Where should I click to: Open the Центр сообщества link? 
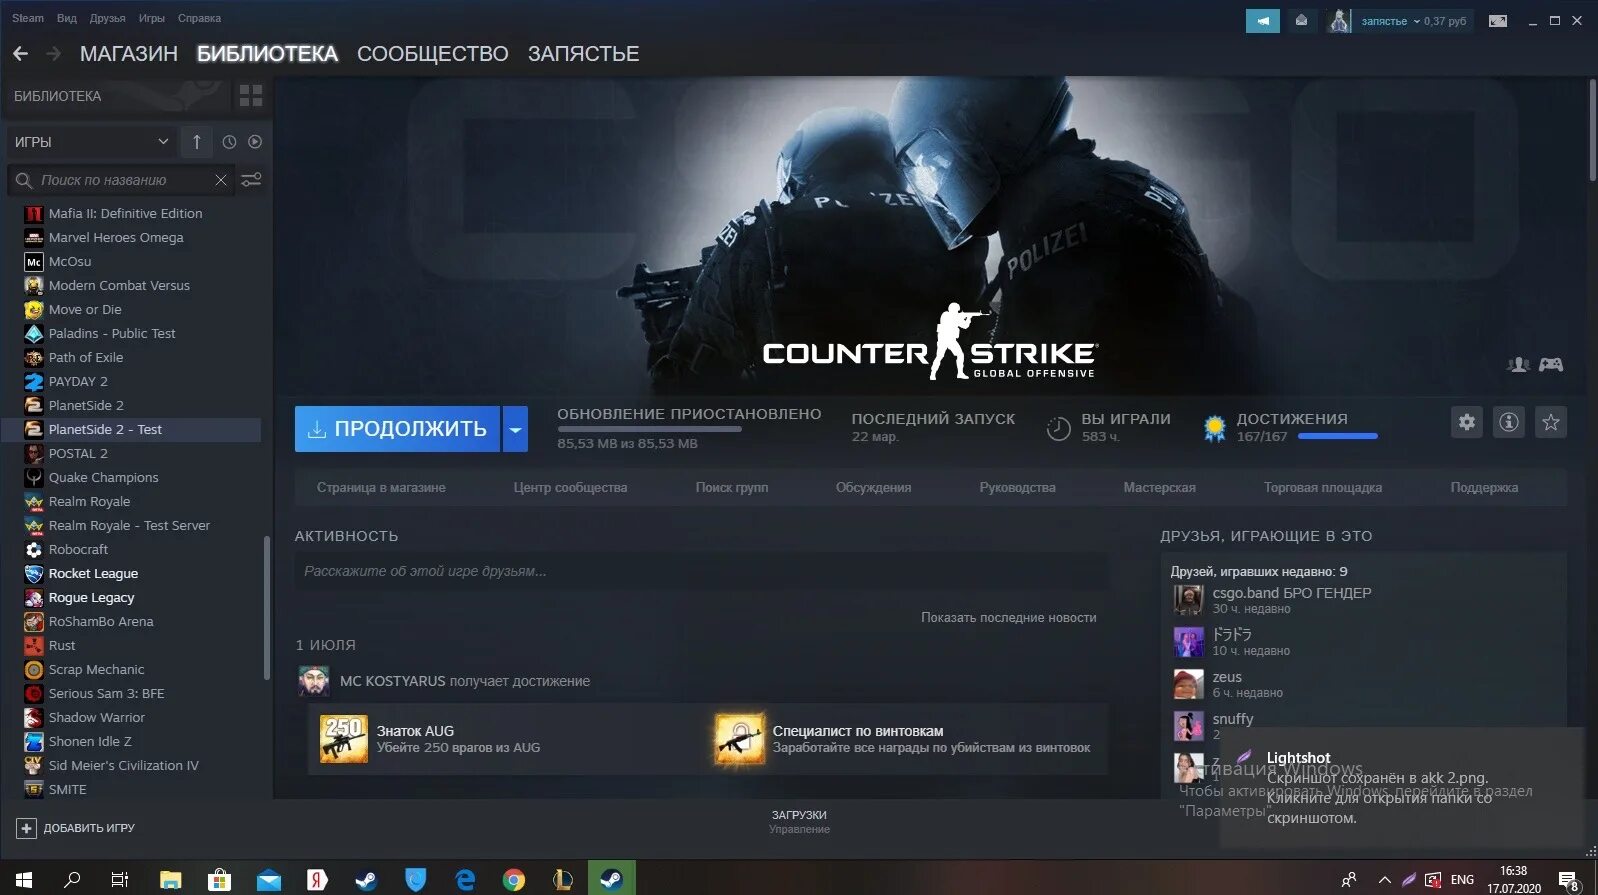tap(570, 488)
